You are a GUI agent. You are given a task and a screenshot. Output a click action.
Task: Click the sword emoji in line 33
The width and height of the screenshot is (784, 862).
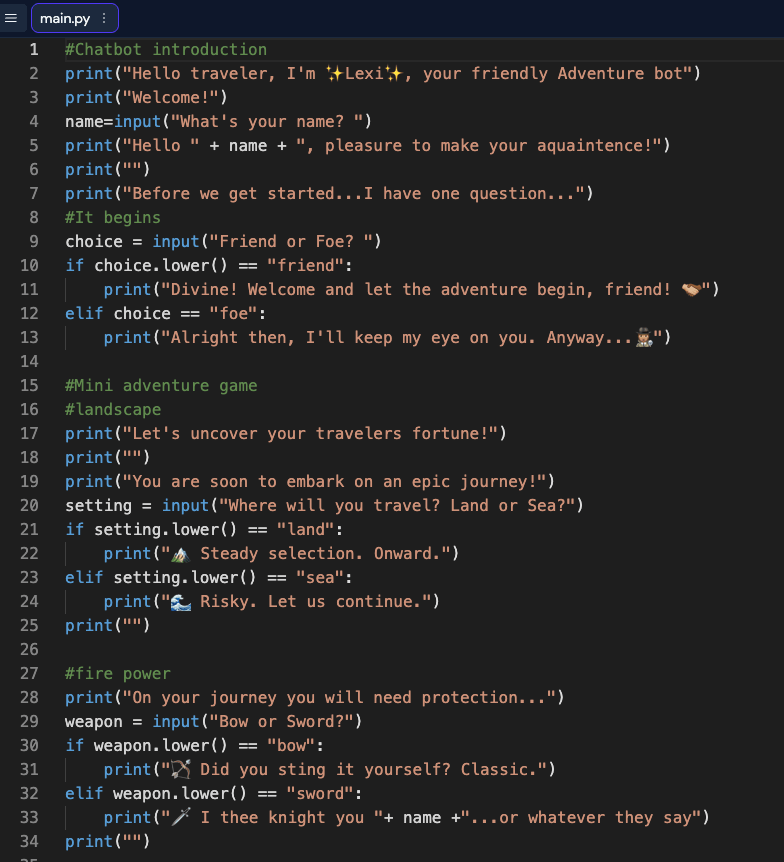click(180, 817)
